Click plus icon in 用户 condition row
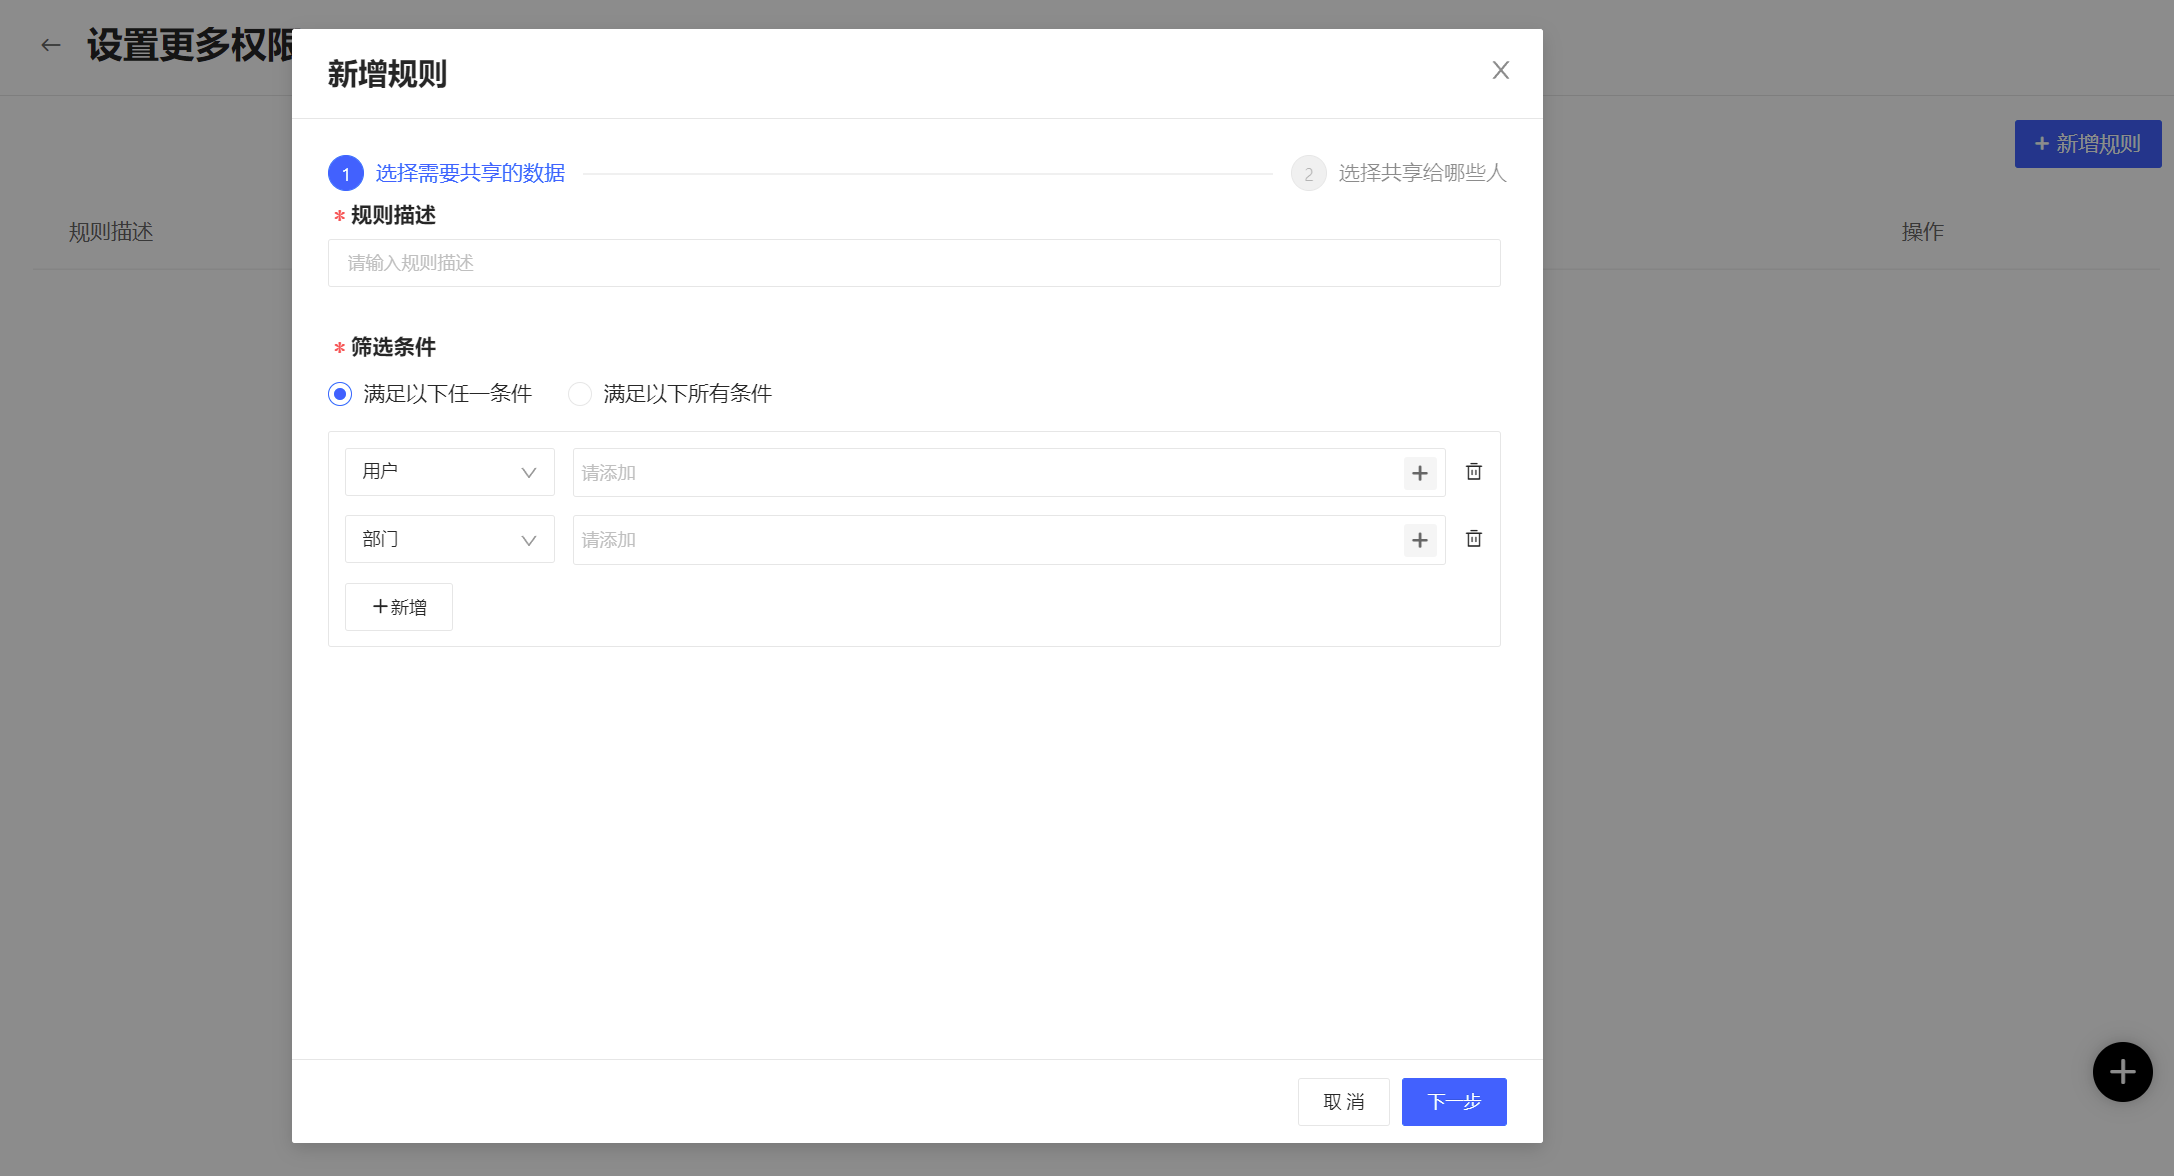The width and height of the screenshot is (2174, 1176). point(1419,473)
